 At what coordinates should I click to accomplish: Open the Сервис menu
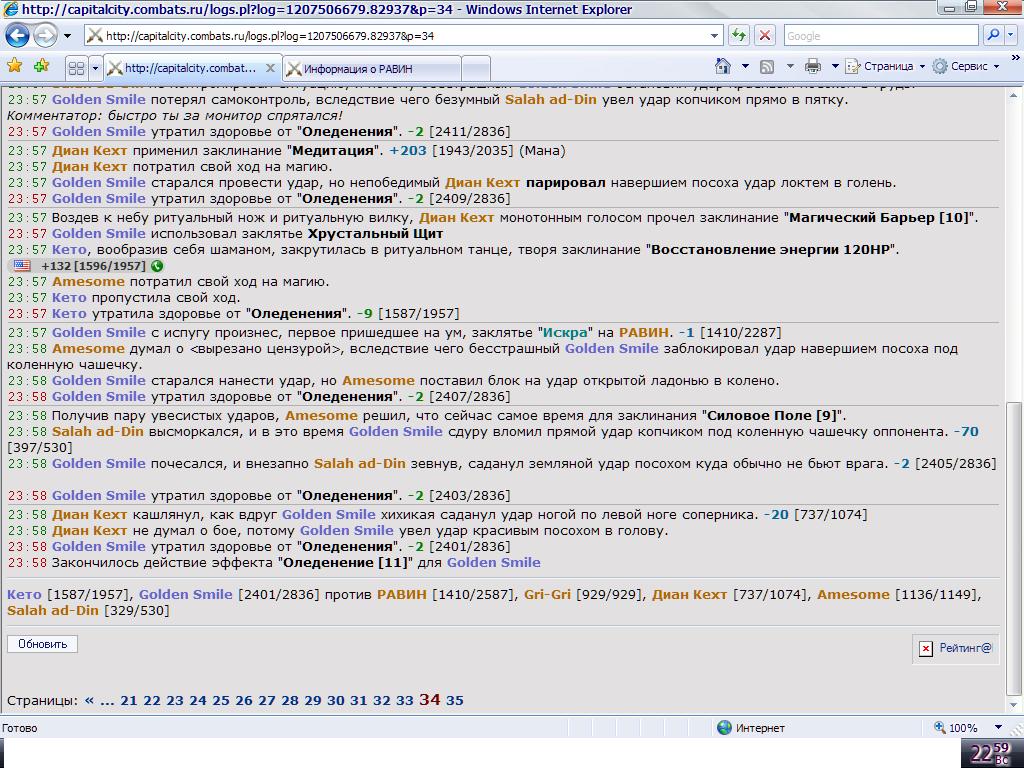point(966,67)
